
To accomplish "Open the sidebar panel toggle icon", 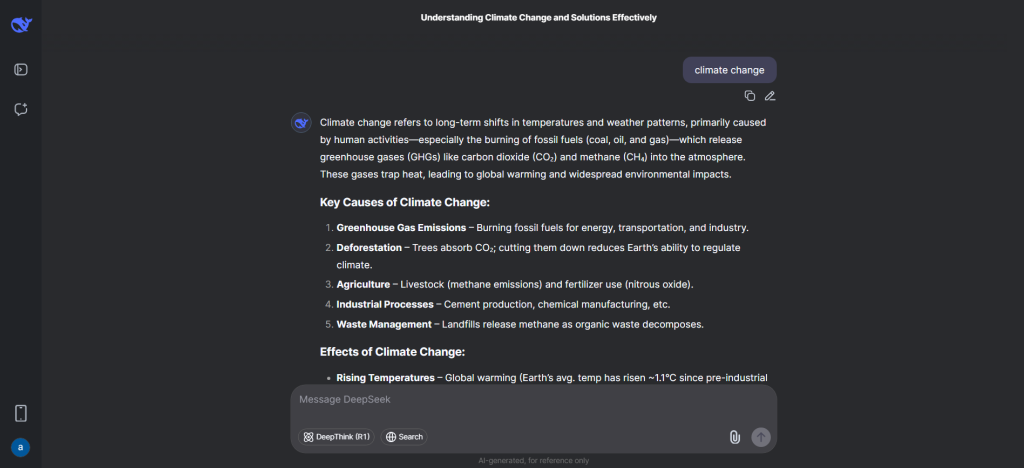I will point(21,69).
